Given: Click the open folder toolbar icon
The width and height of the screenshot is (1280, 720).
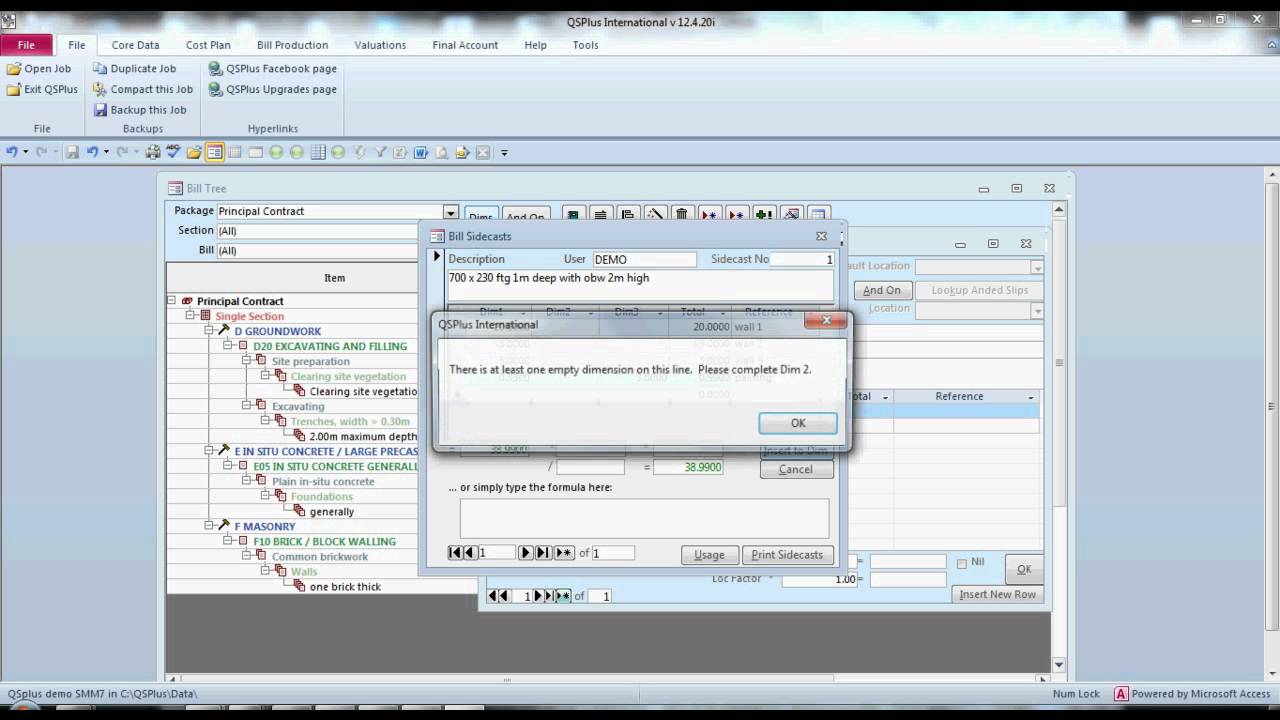Looking at the screenshot, I should pyautogui.click(x=193, y=153).
